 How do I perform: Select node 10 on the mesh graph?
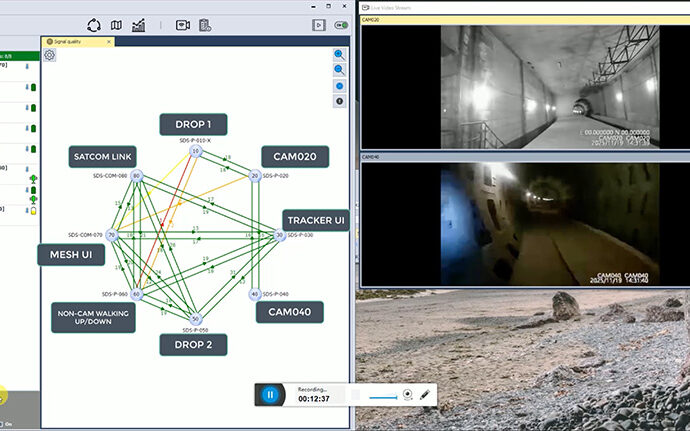coord(196,152)
